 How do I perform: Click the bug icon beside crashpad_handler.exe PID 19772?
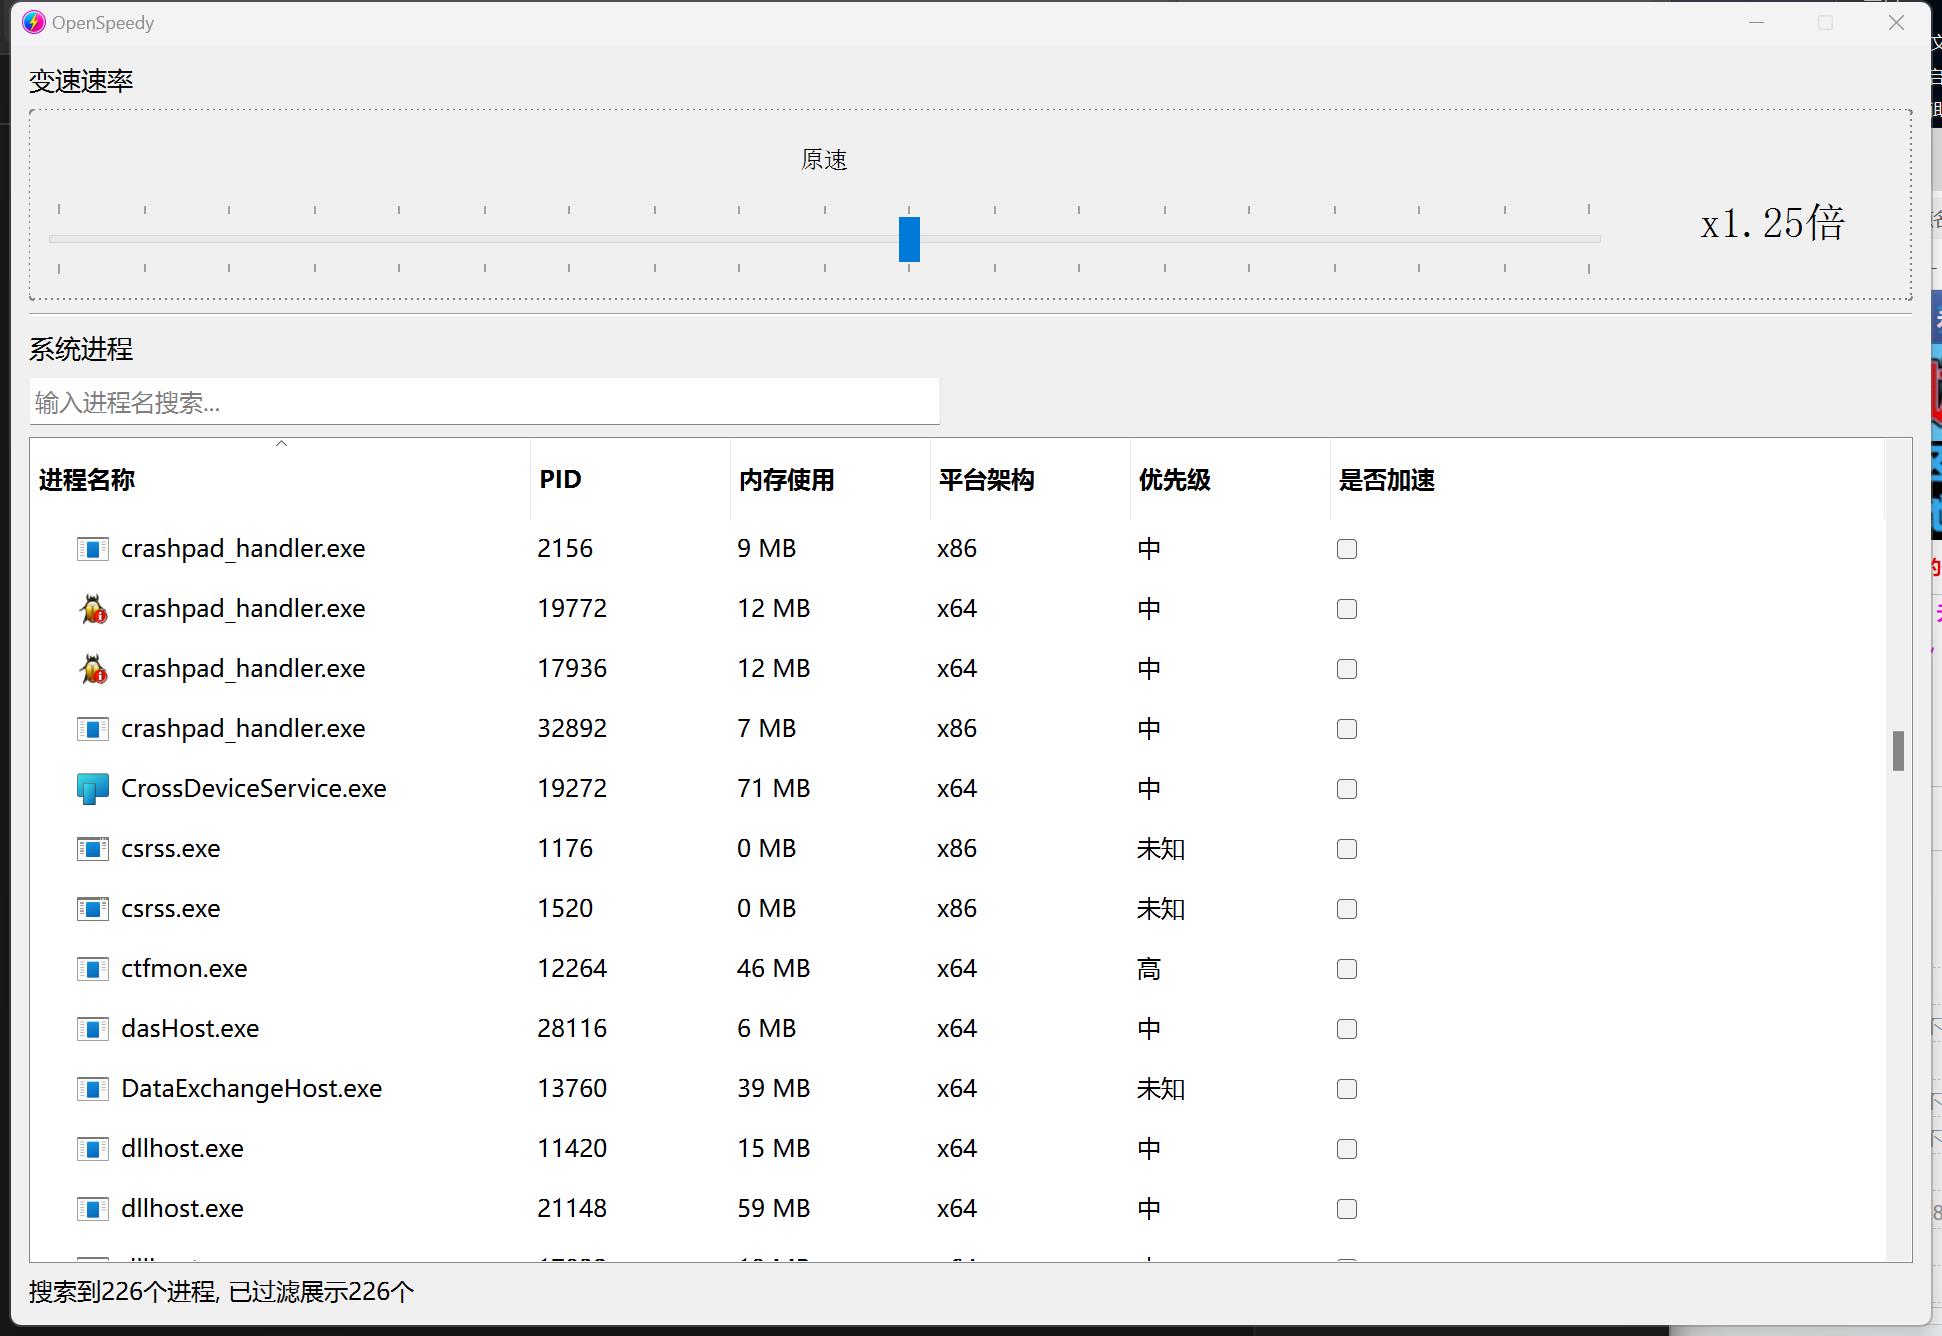[x=92, y=609]
